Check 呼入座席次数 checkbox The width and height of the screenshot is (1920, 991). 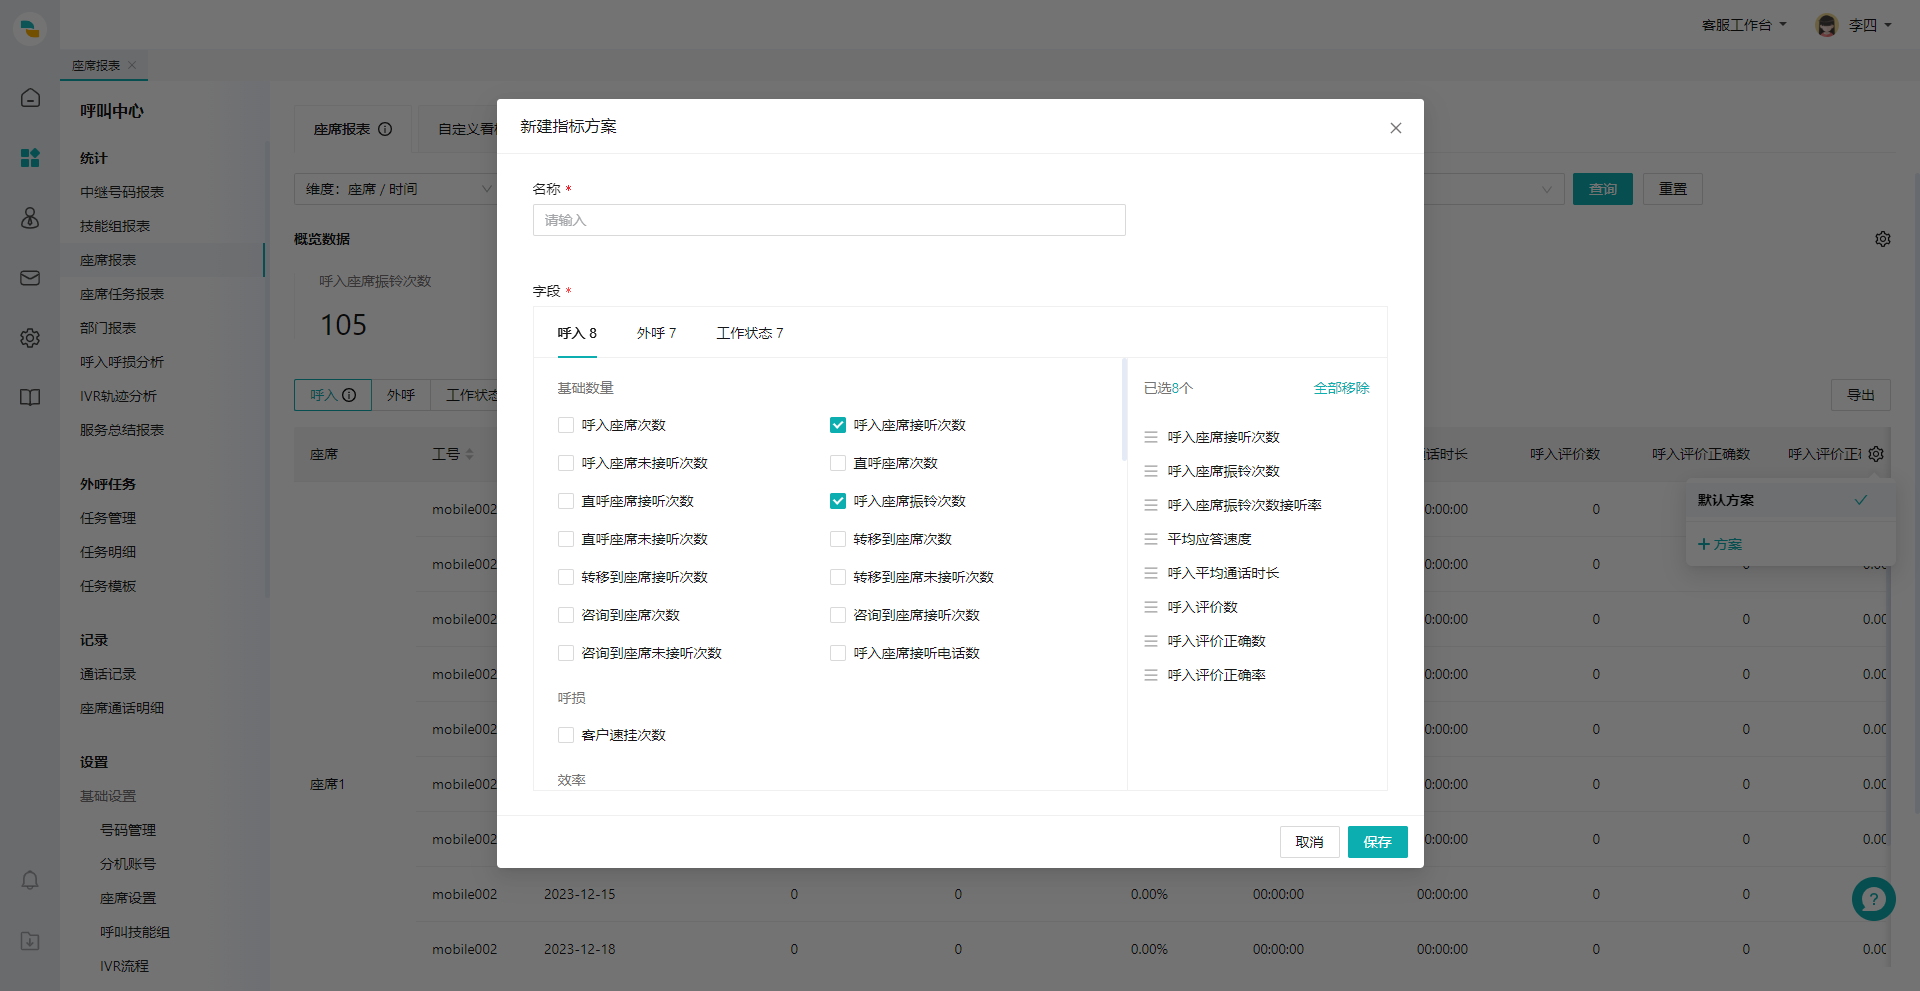coord(566,425)
